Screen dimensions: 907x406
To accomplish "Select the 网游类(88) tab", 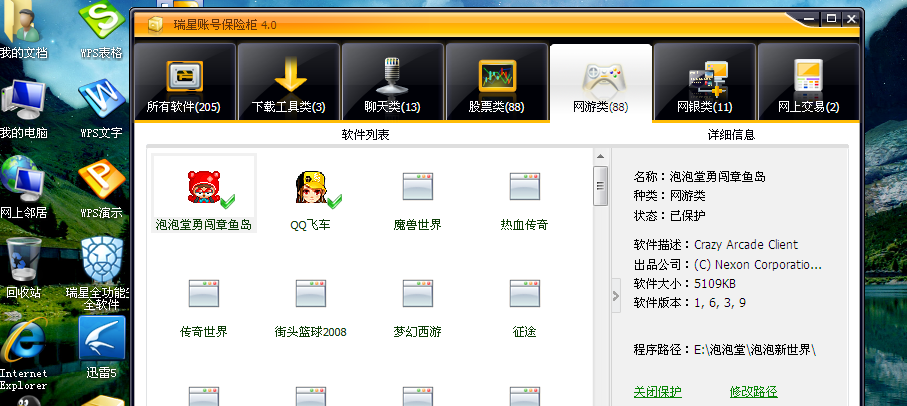I will pyautogui.click(x=601, y=82).
